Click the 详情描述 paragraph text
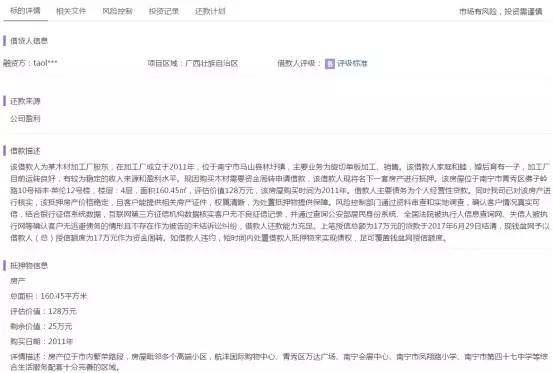 click(x=279, y=362)
